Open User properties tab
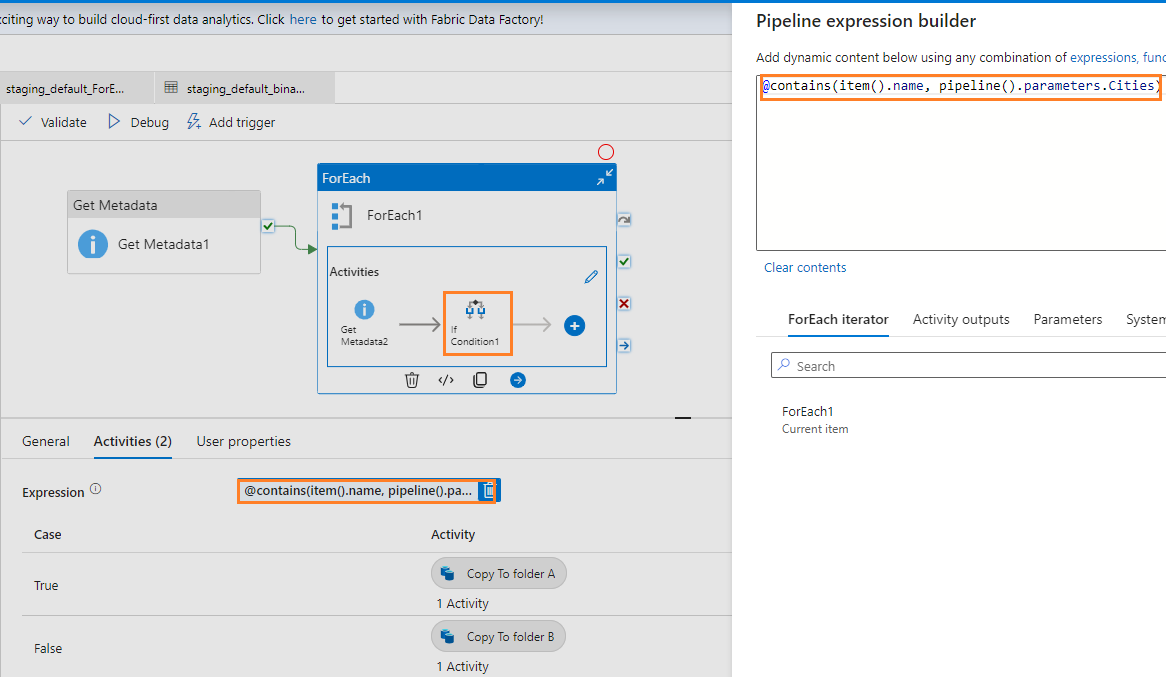This screenshot has width=1166, height=677. [x=243, y=441]
